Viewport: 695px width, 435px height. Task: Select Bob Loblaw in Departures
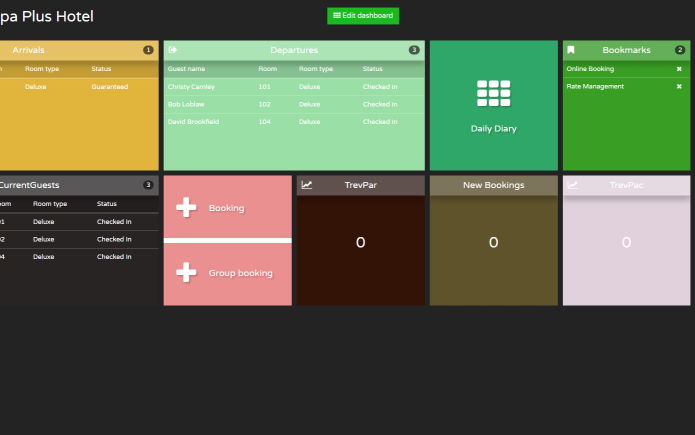click(186, 104)
